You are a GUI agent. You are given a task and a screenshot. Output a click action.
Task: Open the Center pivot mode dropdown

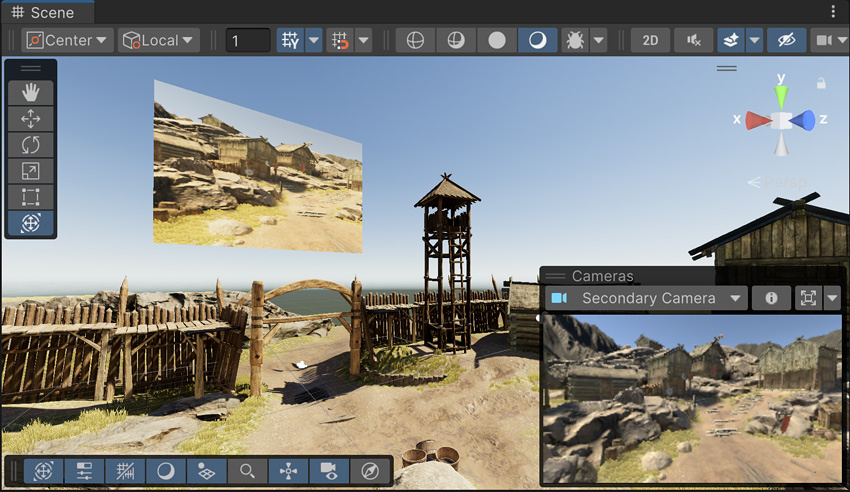67,40
